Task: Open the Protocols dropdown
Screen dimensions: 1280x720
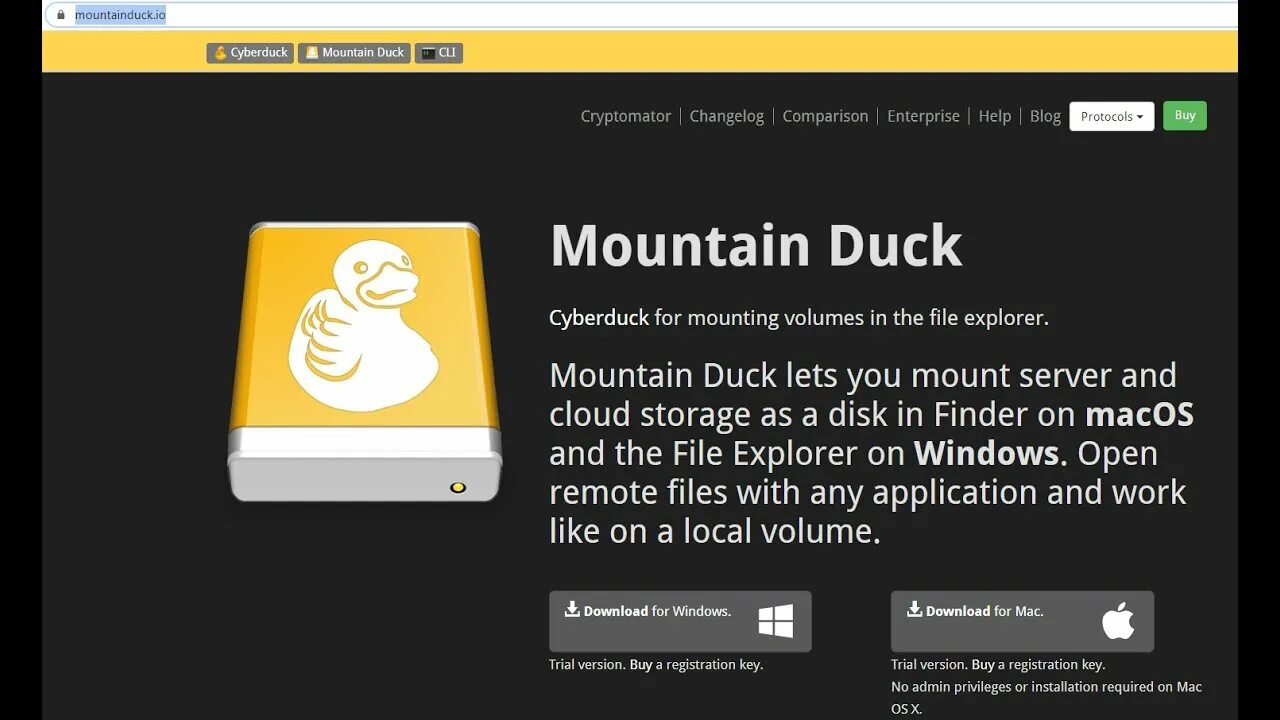Action: point(1111,115)
